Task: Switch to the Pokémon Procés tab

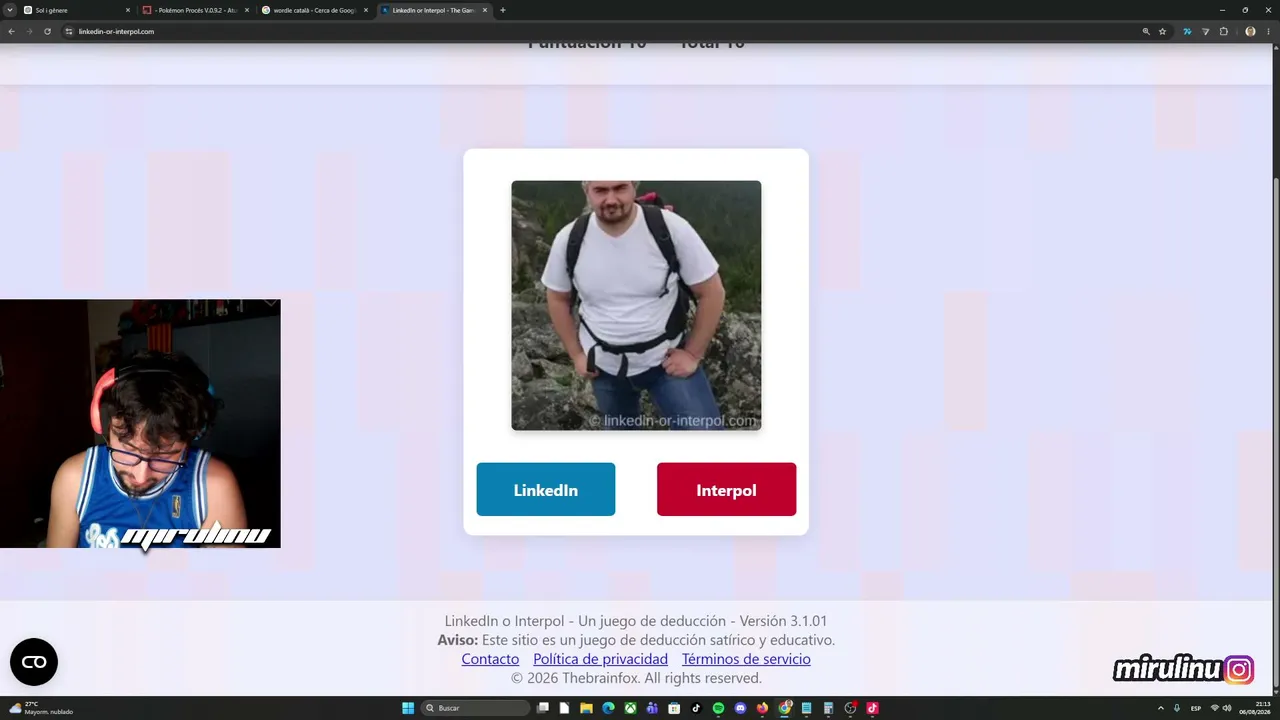Action: pyautogui.click(x=196, y=10)
